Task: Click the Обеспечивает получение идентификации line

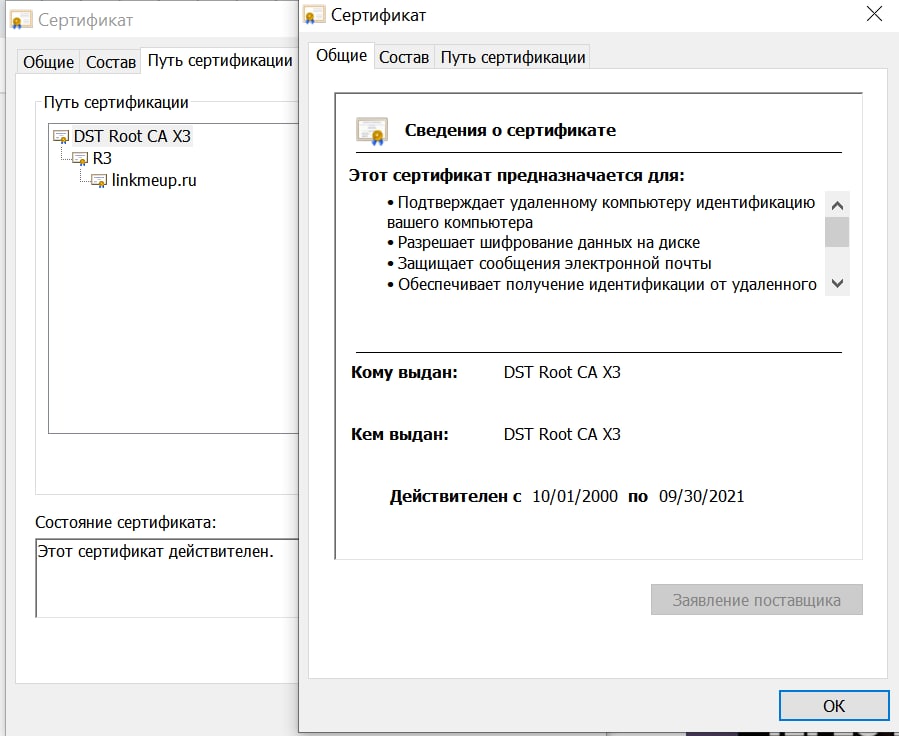Action: tap(602, 285)
